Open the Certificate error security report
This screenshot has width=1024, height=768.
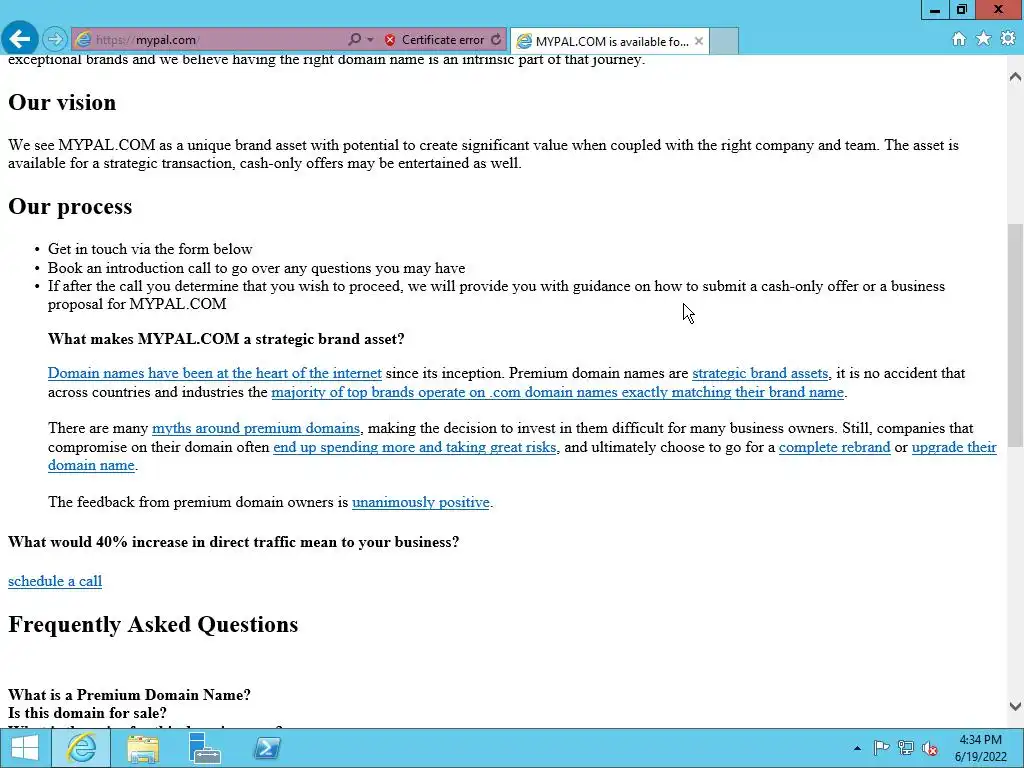tap(434, 40)
